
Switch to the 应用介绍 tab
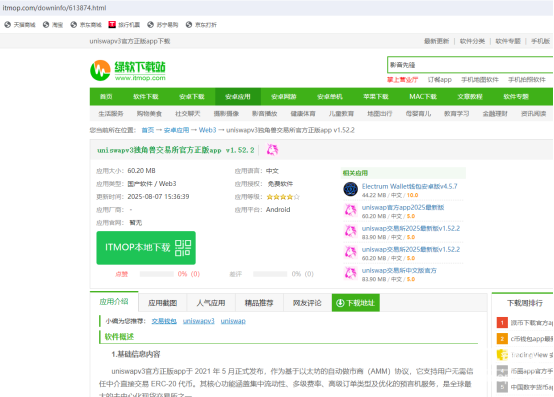click(x=114, y=302)
